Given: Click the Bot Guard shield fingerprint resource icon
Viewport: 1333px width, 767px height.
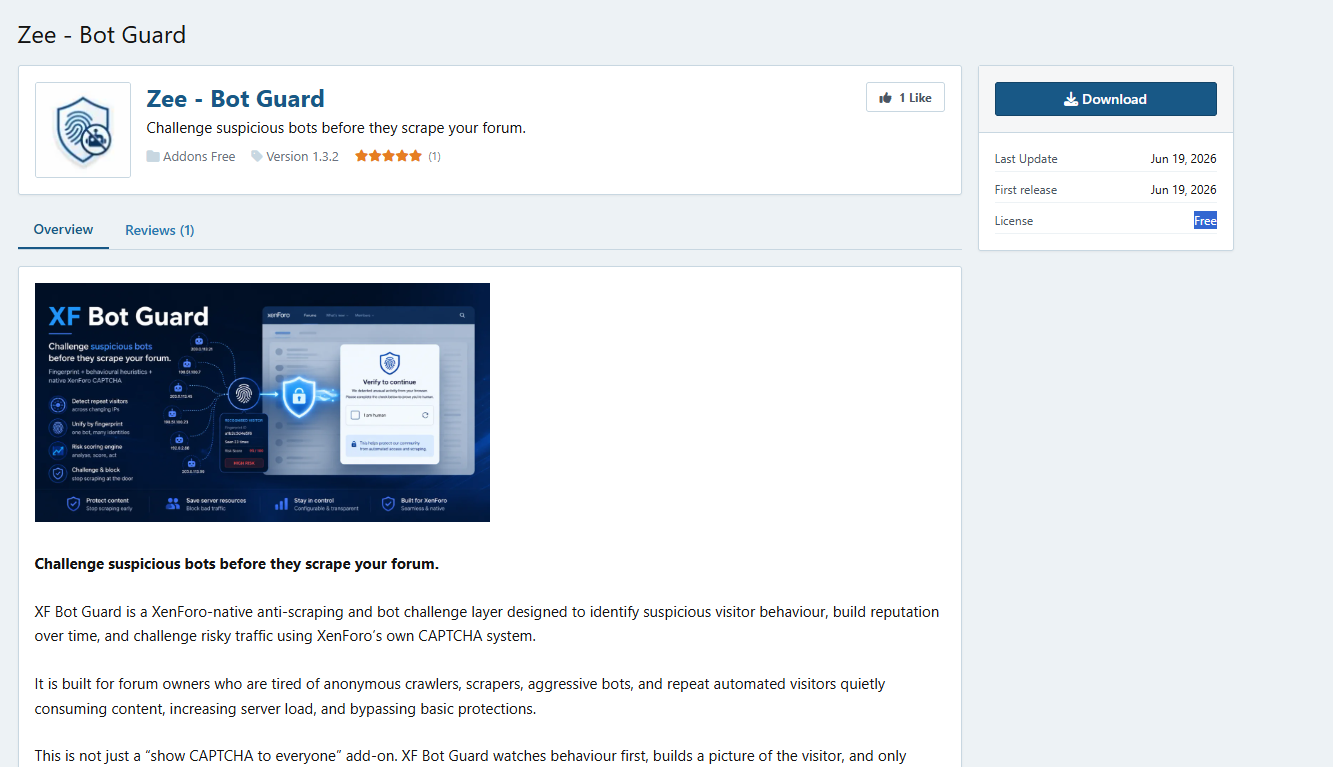Looking at the screenshot, I should click(83, 130).
